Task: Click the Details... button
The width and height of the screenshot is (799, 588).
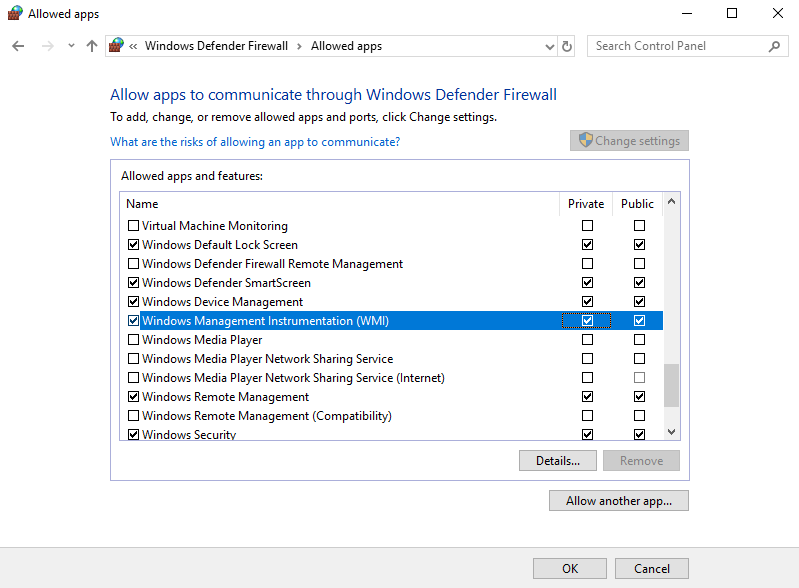Action: click(557, 461)
